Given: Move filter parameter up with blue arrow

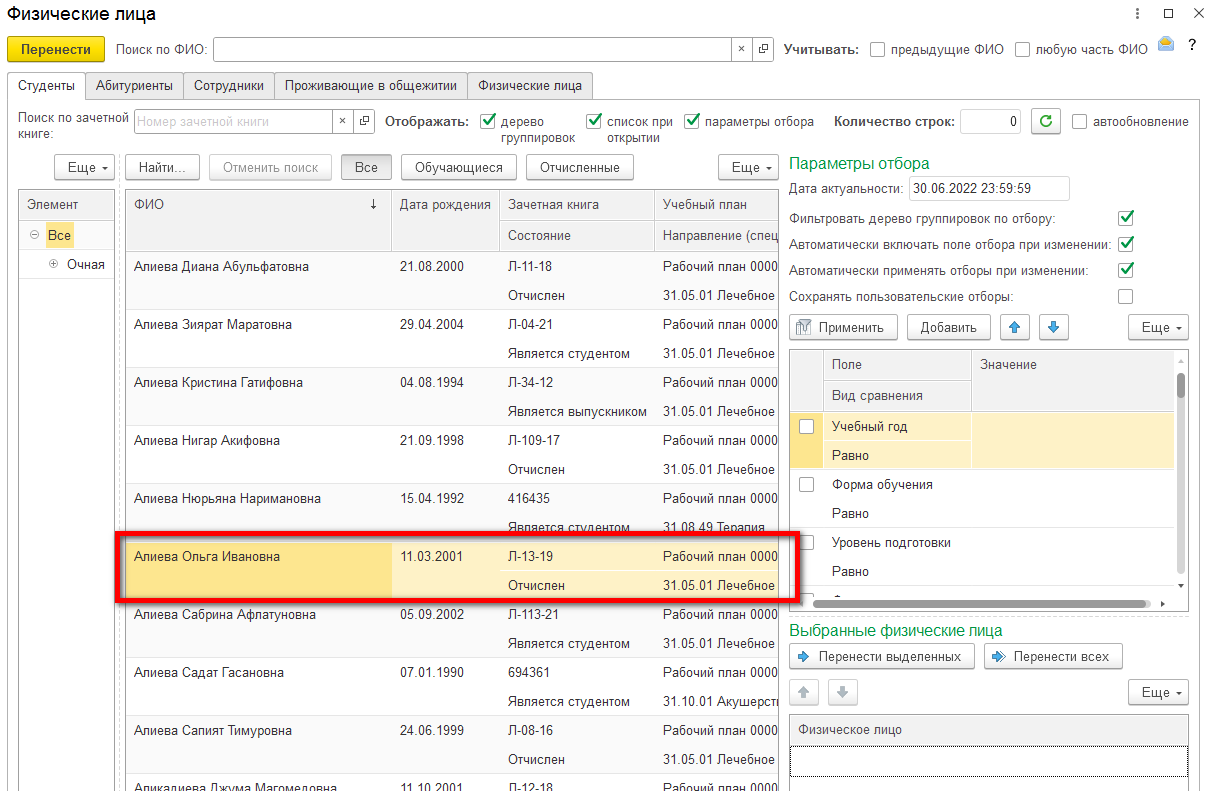Looking at the screenshot, I should coord(1014,327).
